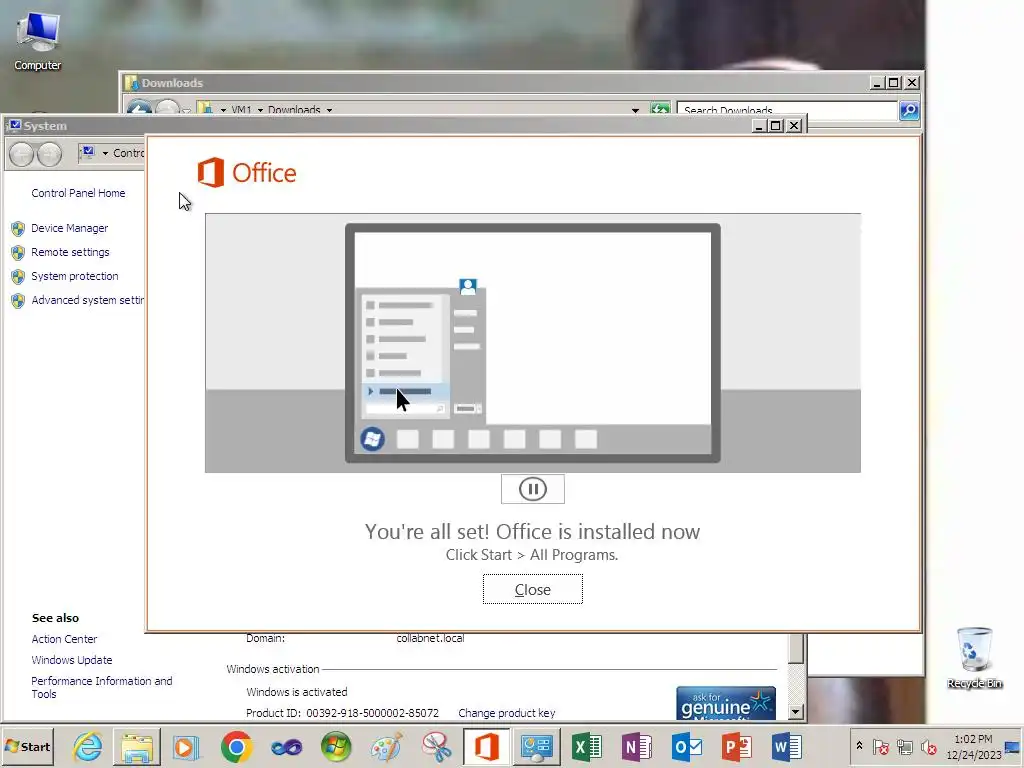Open Windows Explorer from taskbar

(136, 746)
